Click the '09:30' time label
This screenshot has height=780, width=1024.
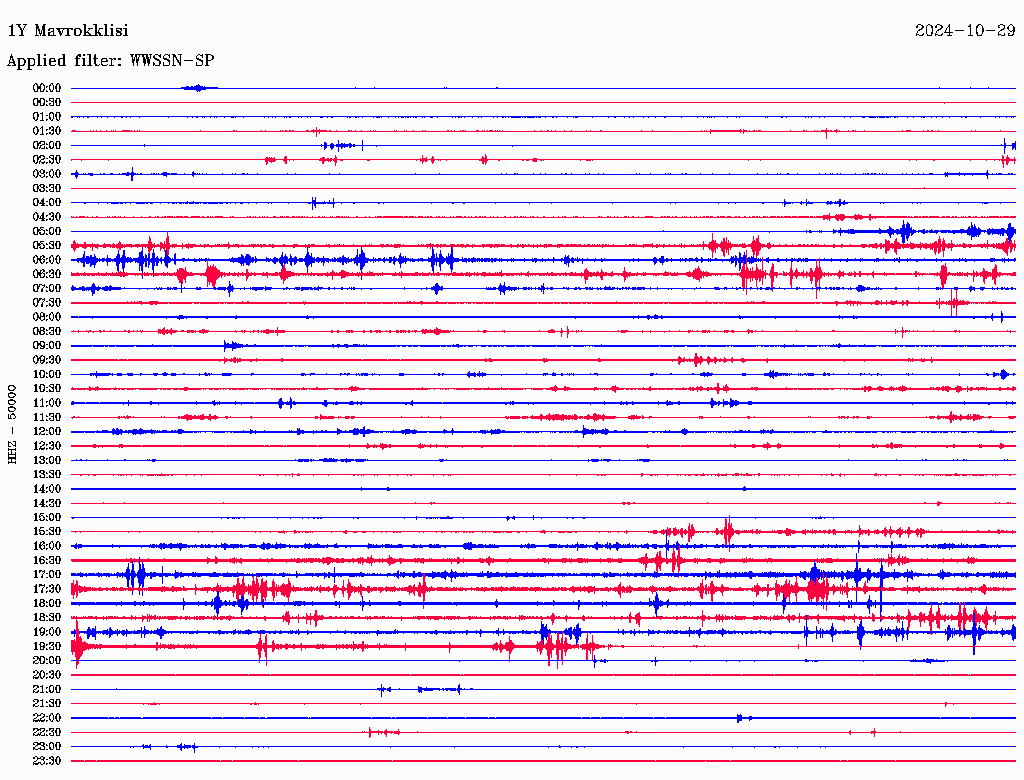point(46,361)
